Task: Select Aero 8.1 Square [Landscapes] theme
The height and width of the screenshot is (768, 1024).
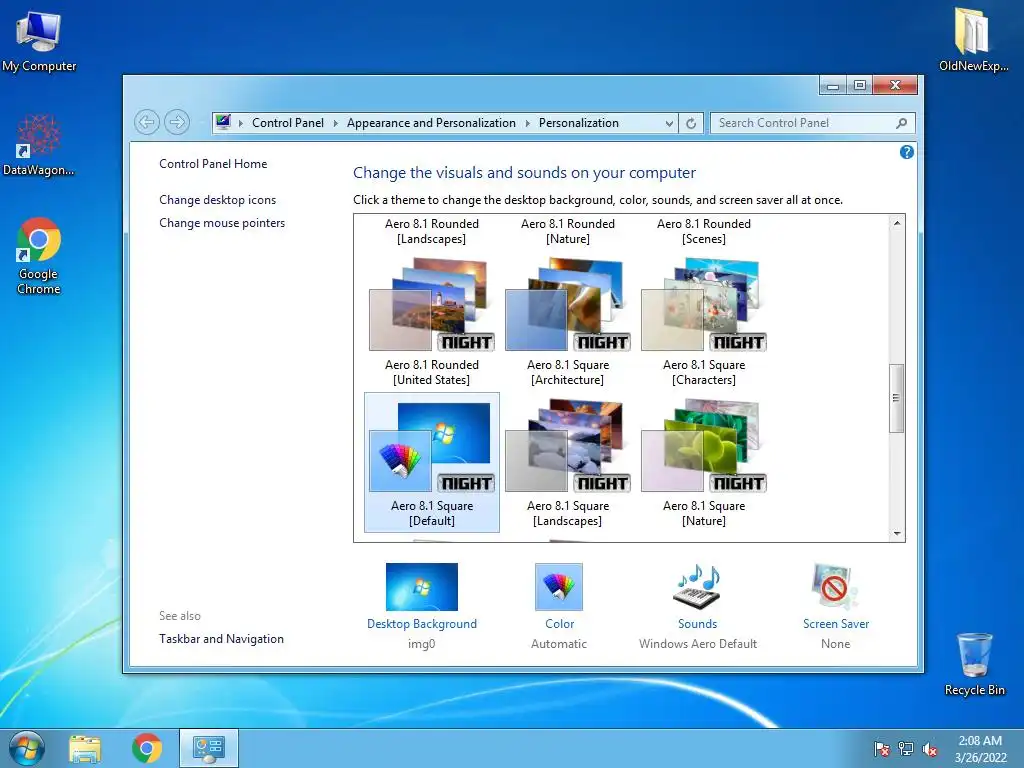Action: [x=568, y=462]
